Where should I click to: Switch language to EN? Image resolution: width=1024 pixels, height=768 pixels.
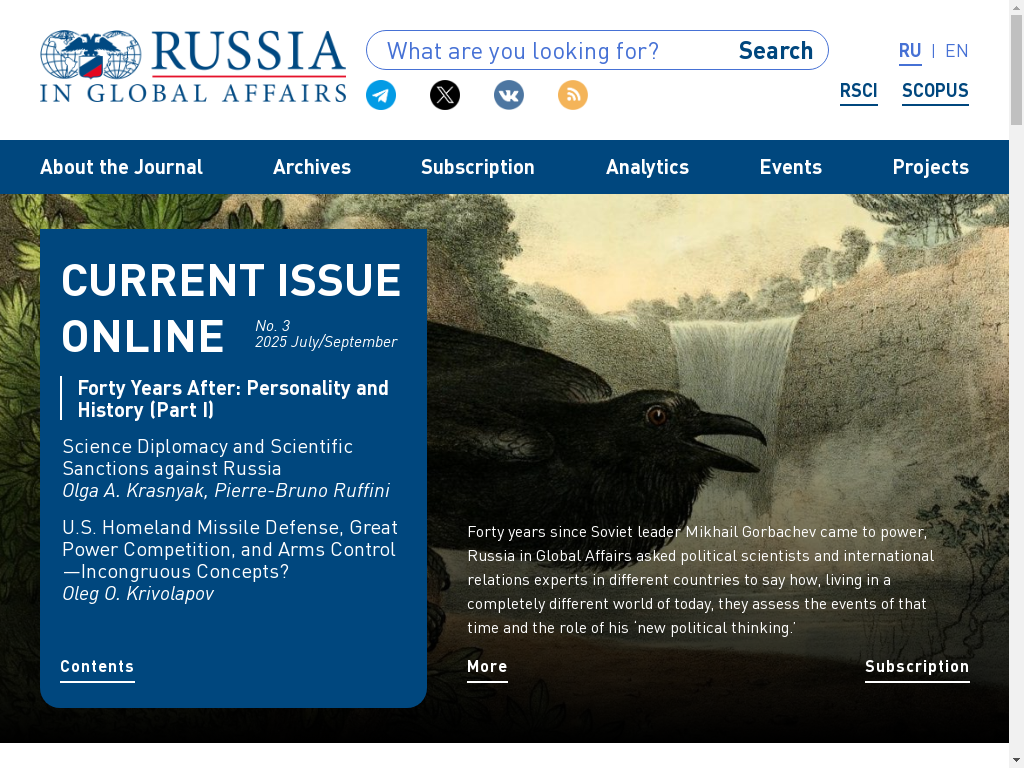(x=957, y=51)
